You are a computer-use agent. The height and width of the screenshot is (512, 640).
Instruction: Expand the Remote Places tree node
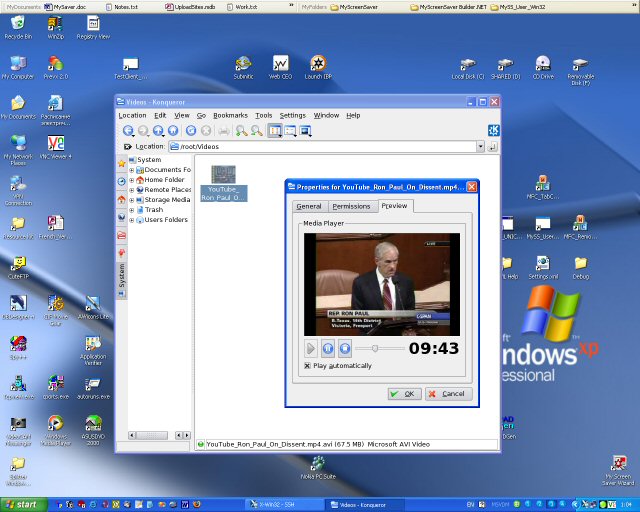pyautogui.click(x=131, y=190)
